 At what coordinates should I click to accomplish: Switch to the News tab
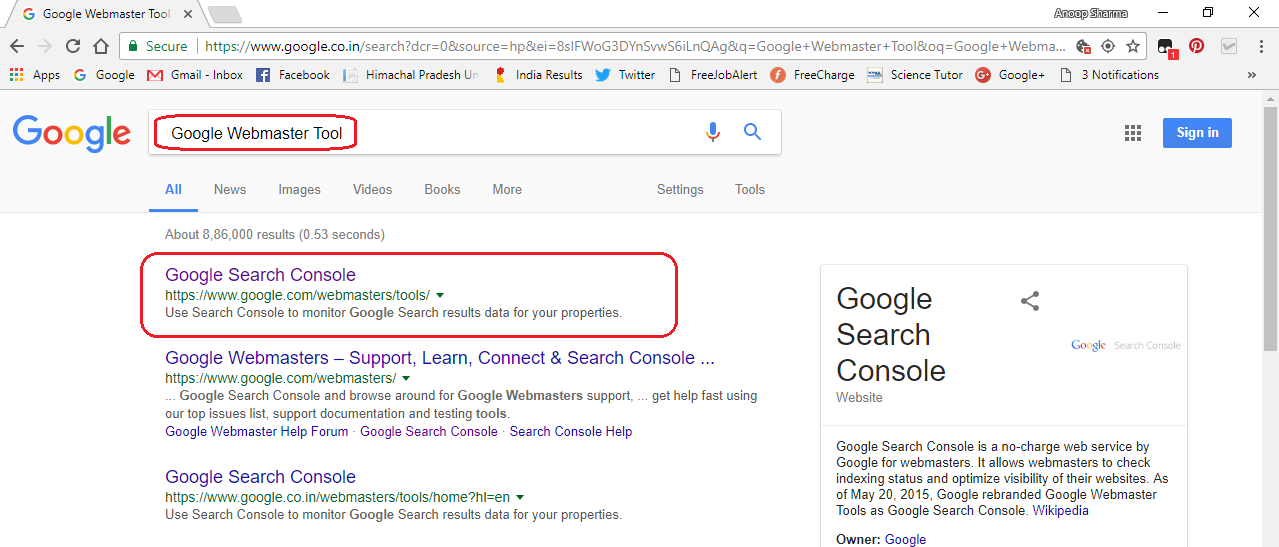[x=230, y=189]
